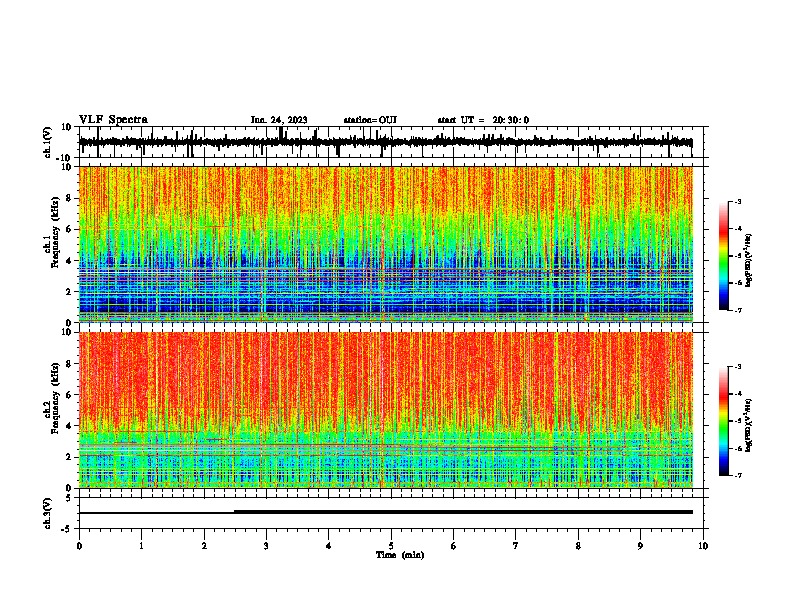Click the ch.2 PSD color bar
792x612 pixels.
click(x=724, y=421)
